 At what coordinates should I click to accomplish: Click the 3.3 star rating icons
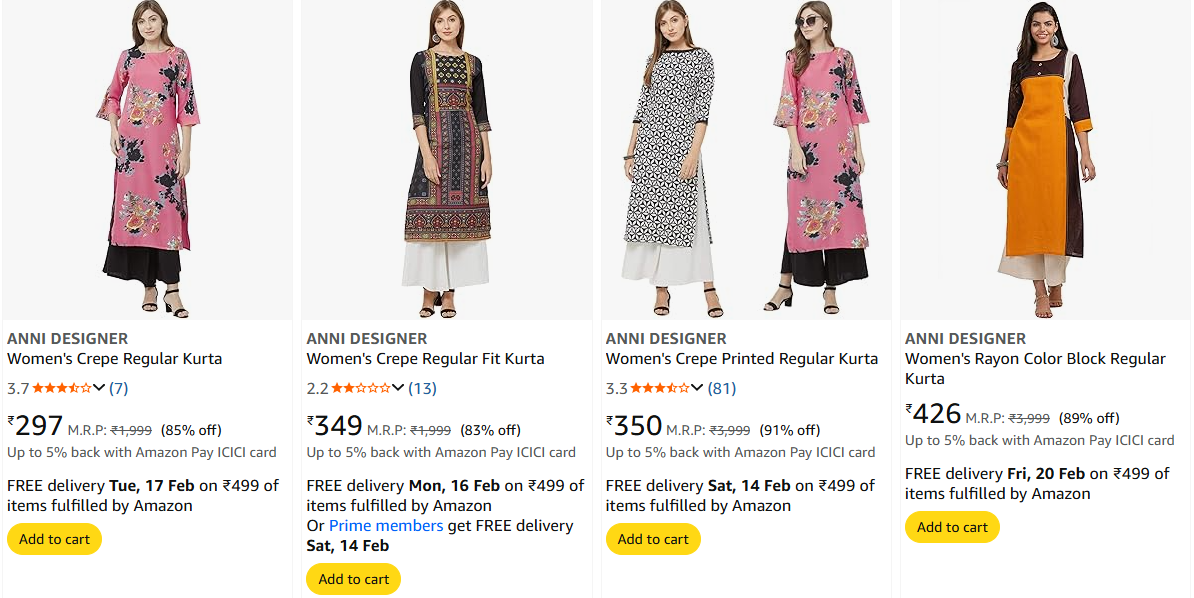pos(660,388)
